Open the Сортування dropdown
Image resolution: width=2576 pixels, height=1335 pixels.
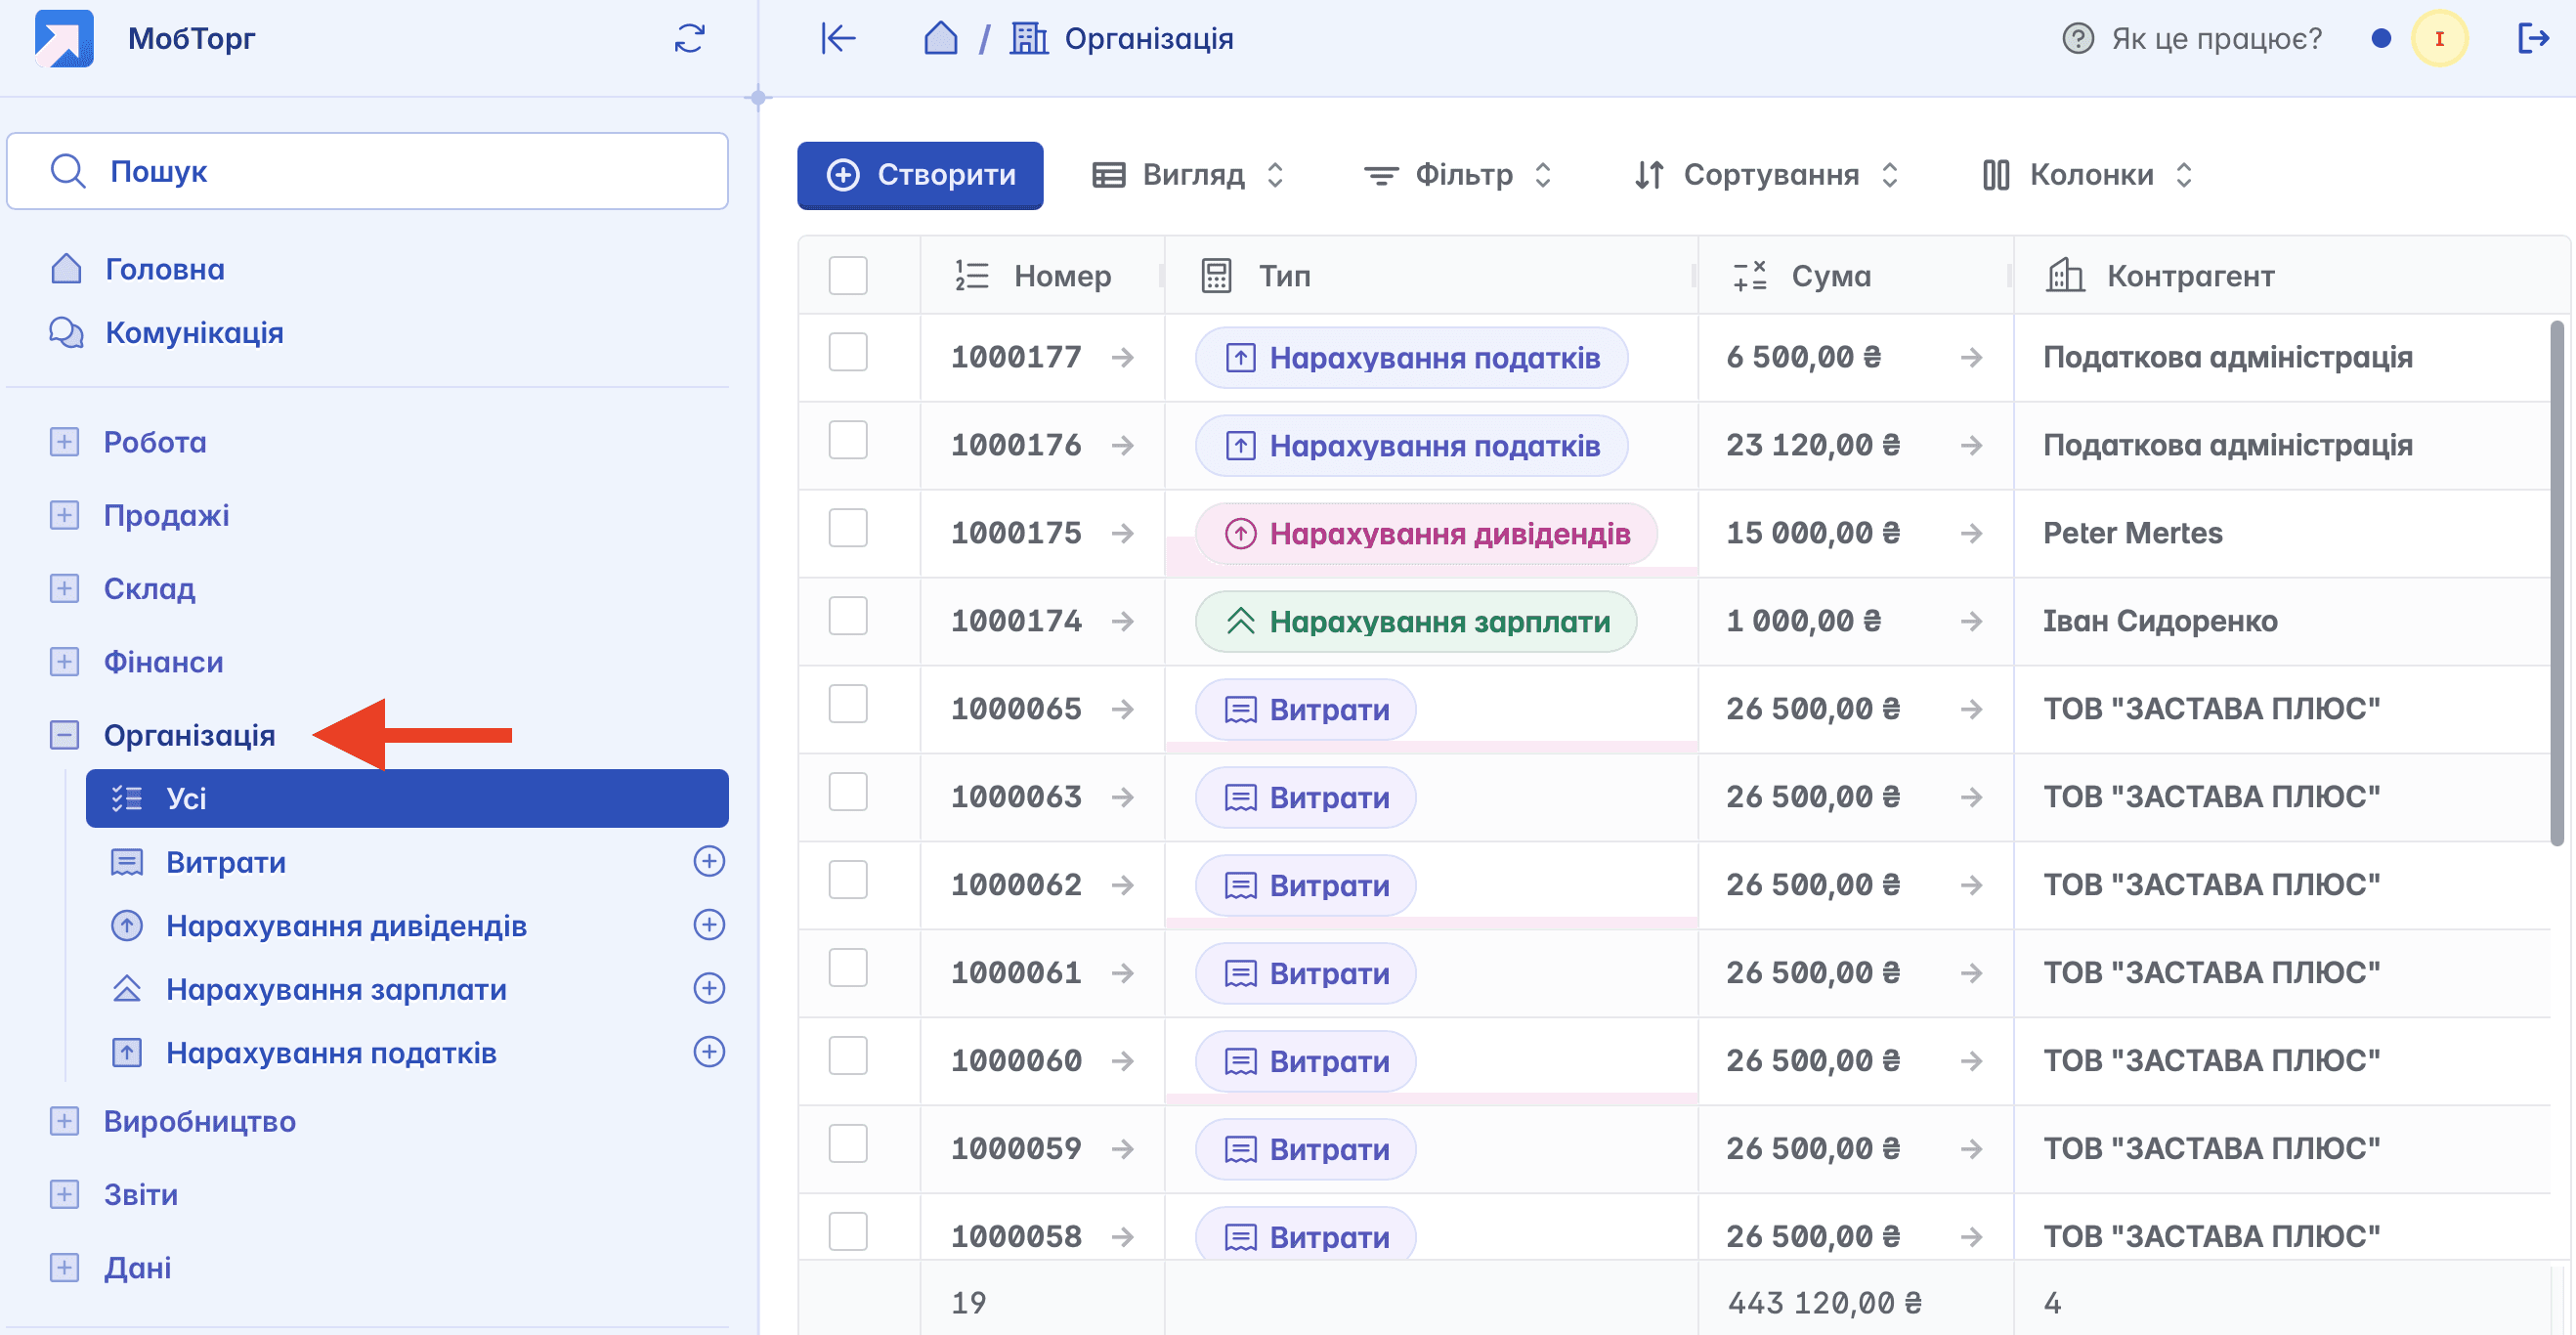[x=1766, y=175]
